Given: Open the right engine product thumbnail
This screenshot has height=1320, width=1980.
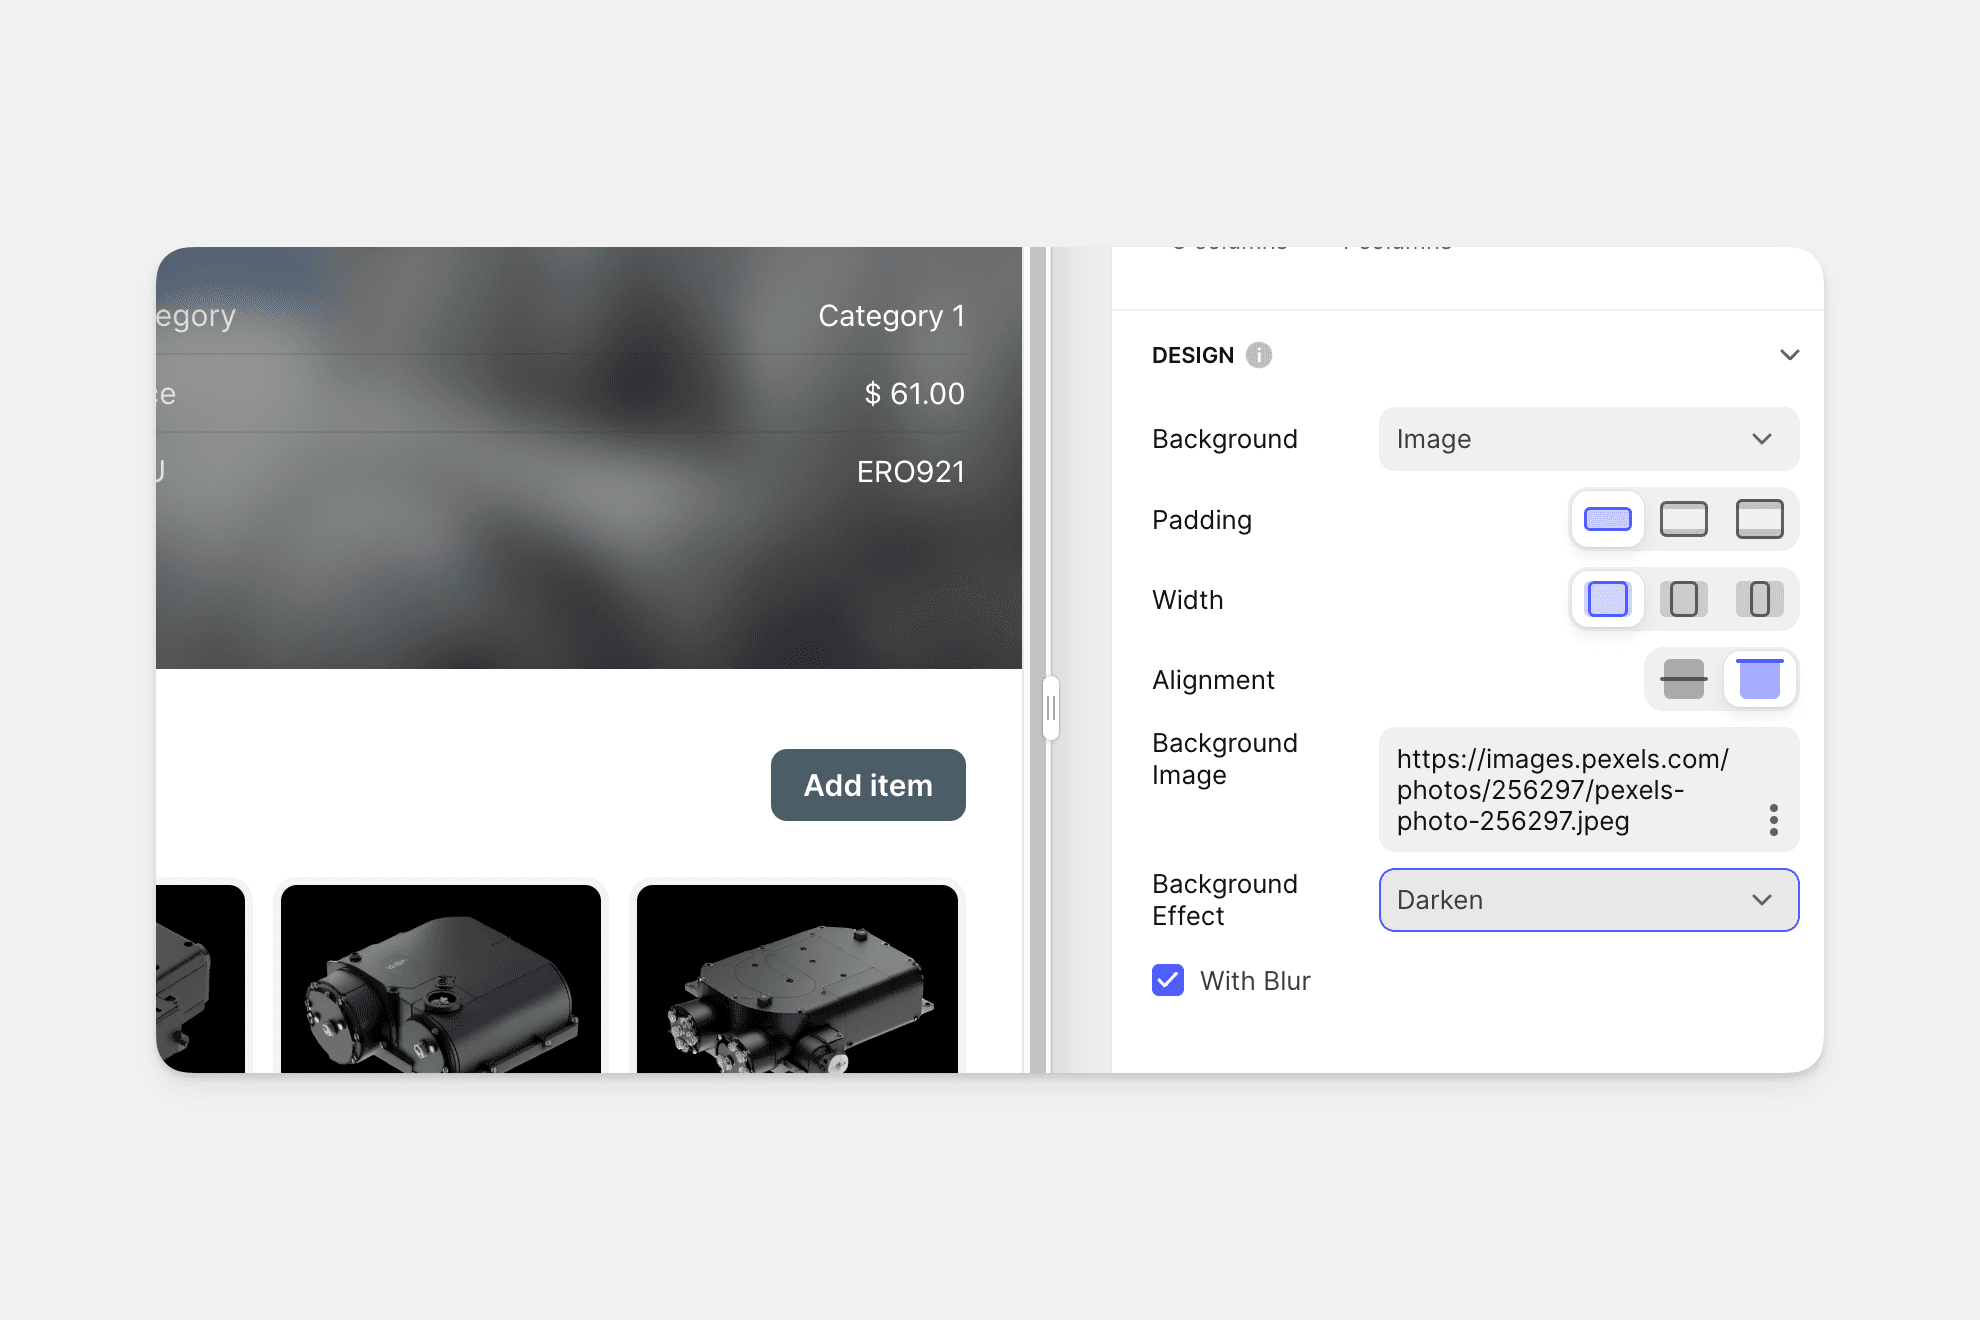Looking at the screenshot, I should pyautogui.click(x=797, y=978).
